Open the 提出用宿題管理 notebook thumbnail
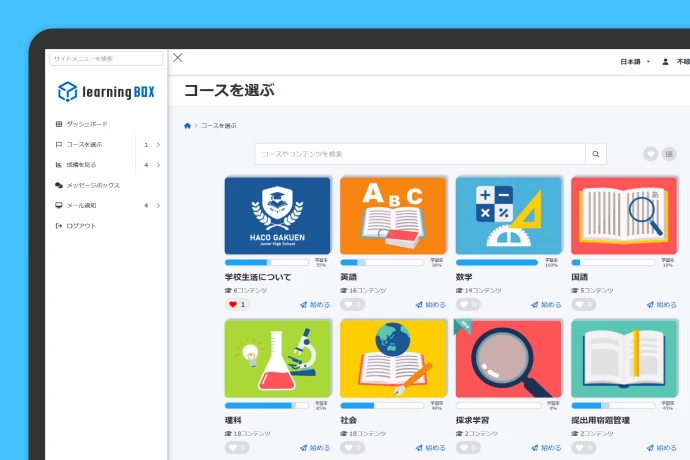Image resolution: width=690 pixels, height=460 pixels. (x=624, y=359)
